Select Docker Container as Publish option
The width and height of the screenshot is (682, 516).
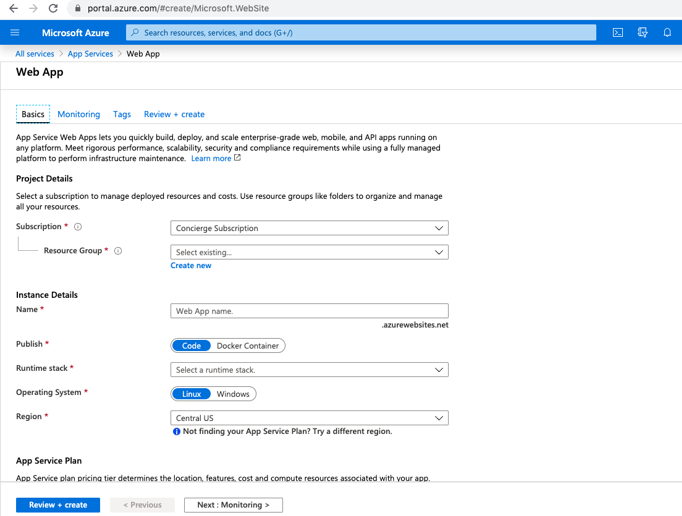point(247,346)
